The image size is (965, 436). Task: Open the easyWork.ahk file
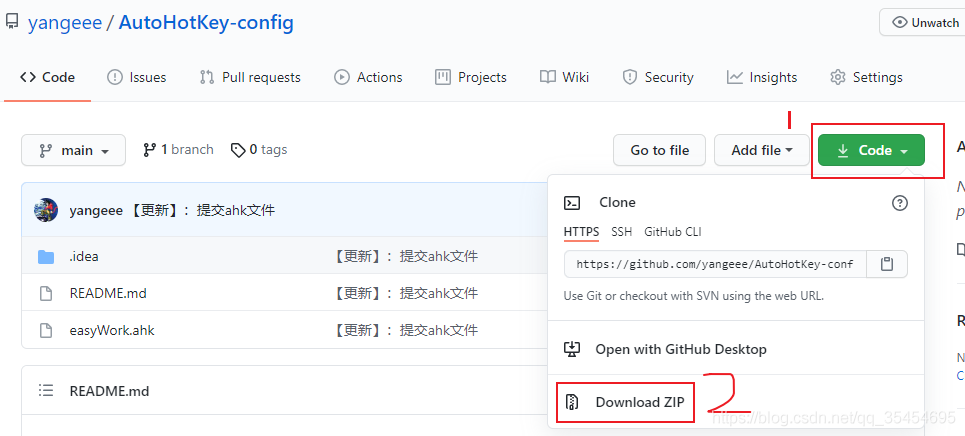112,331
